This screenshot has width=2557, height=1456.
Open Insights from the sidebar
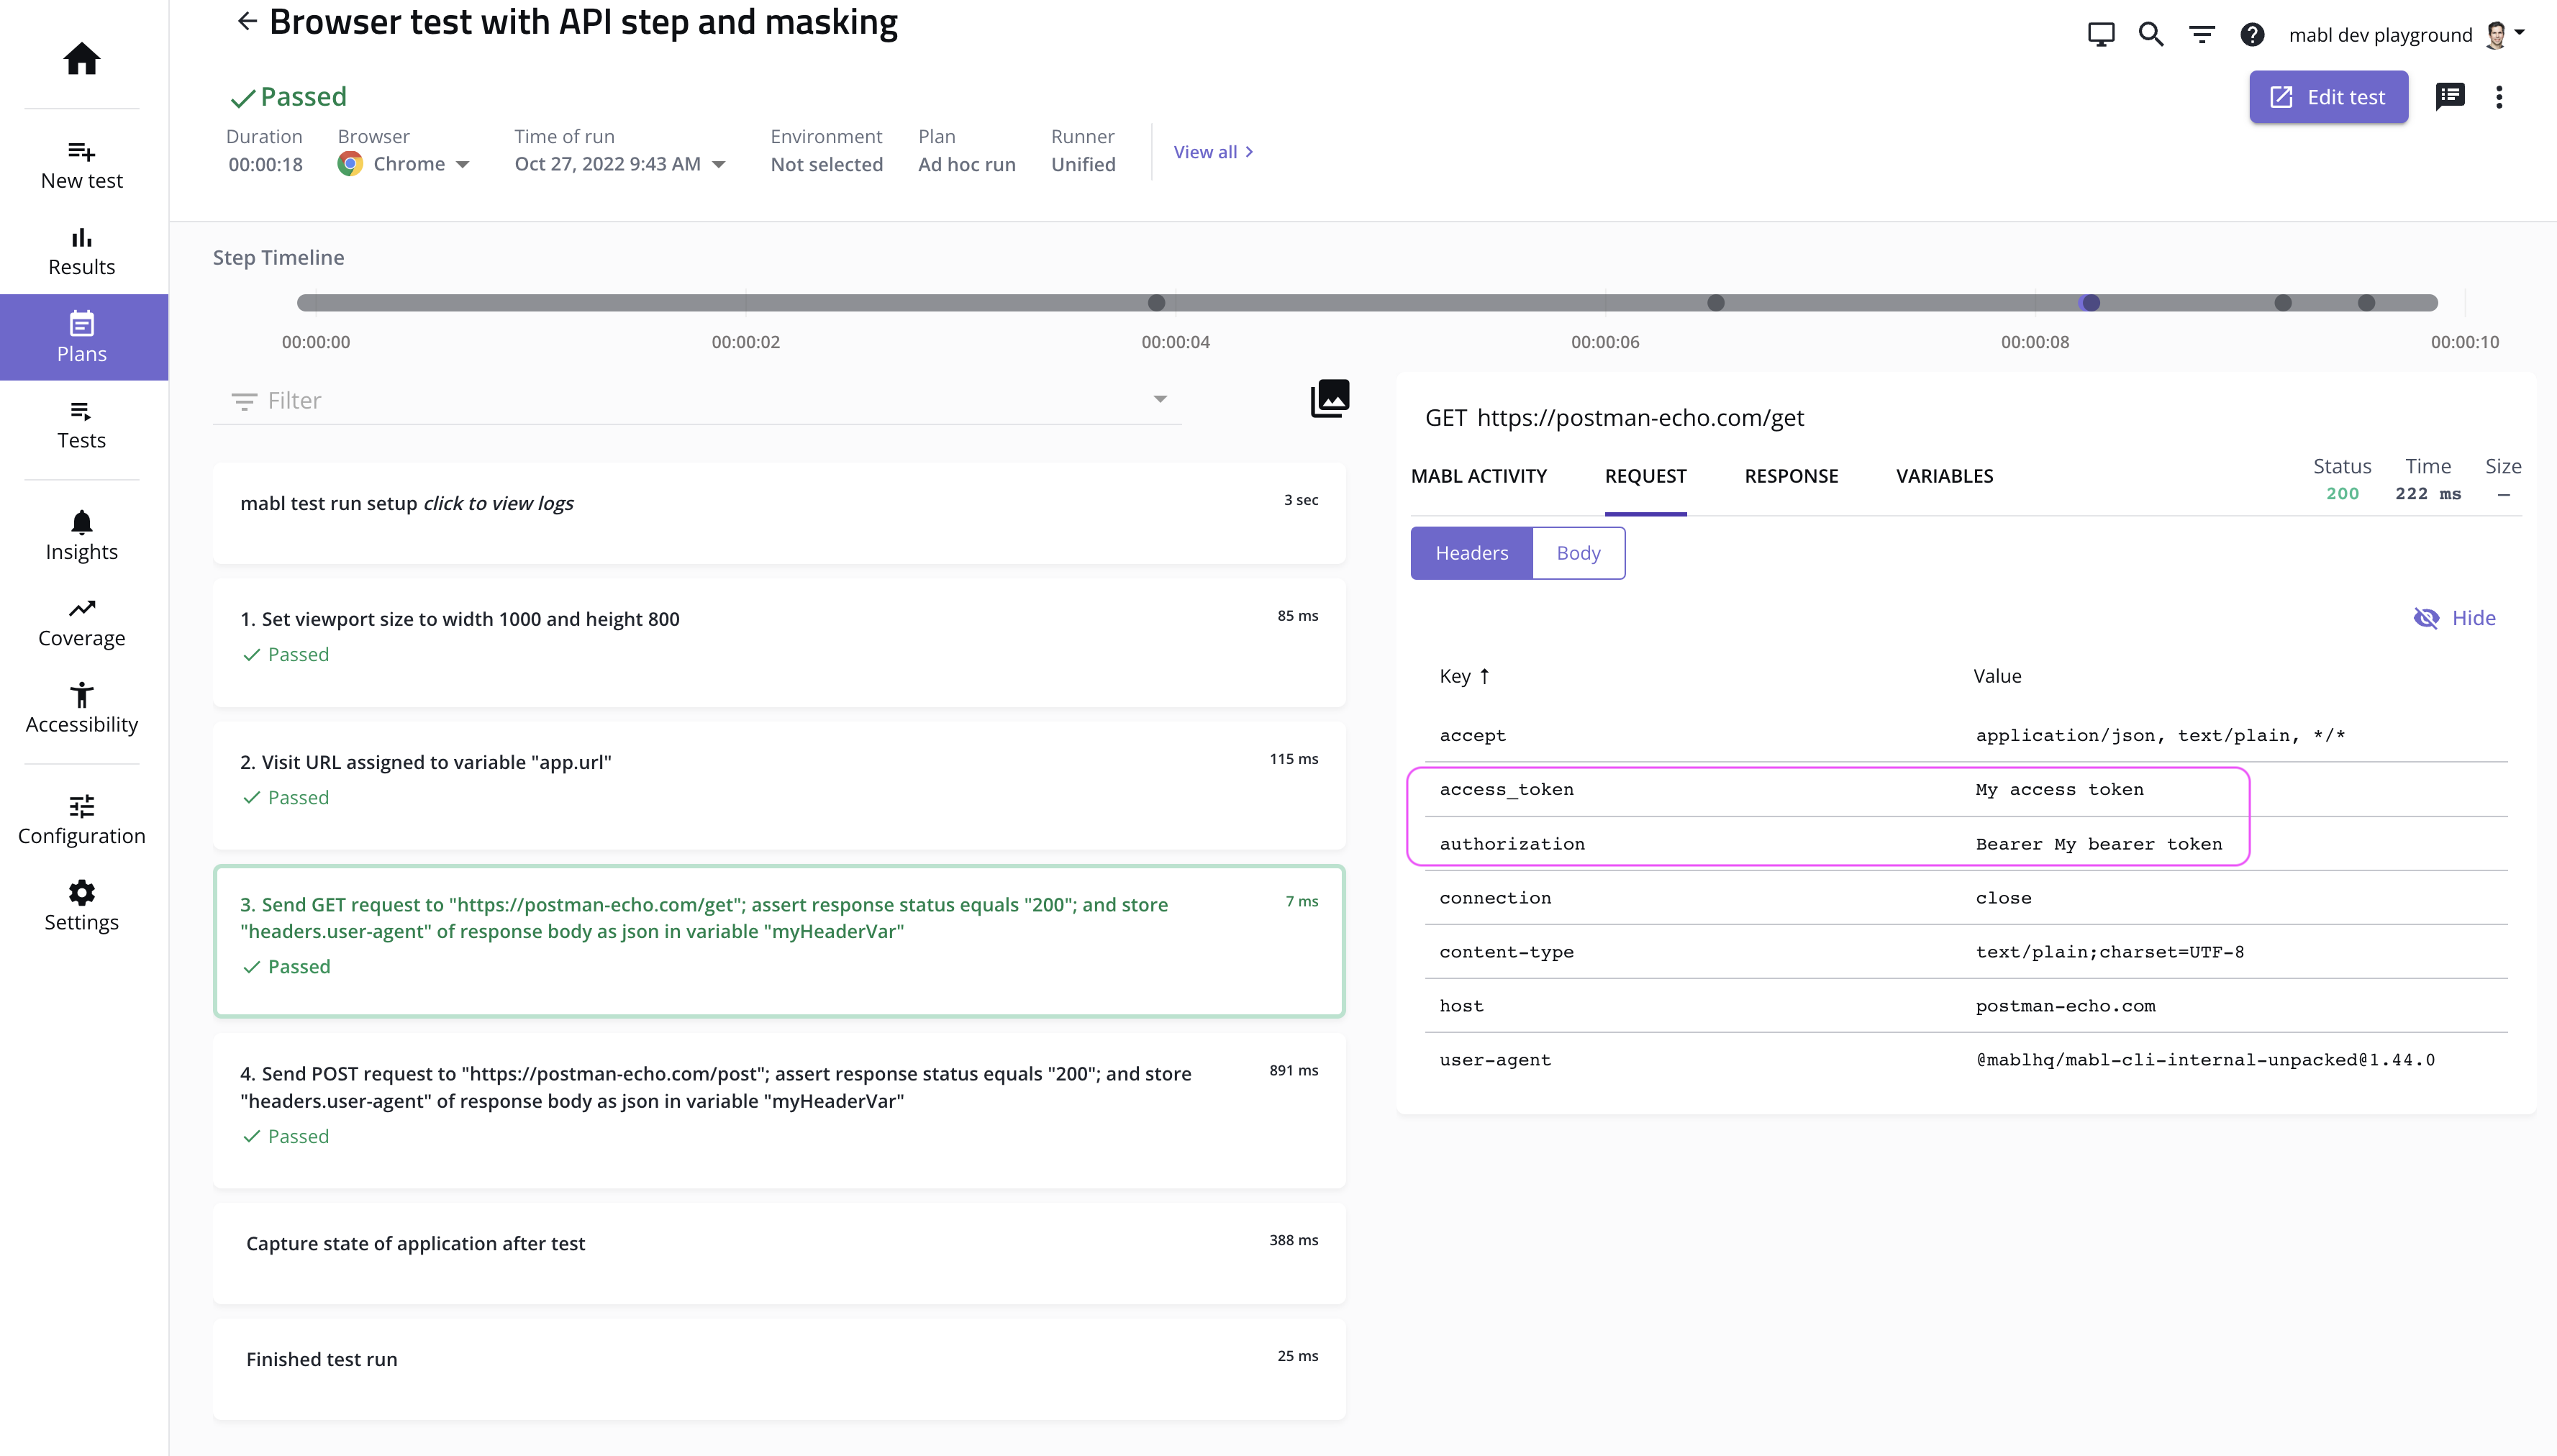81,536
